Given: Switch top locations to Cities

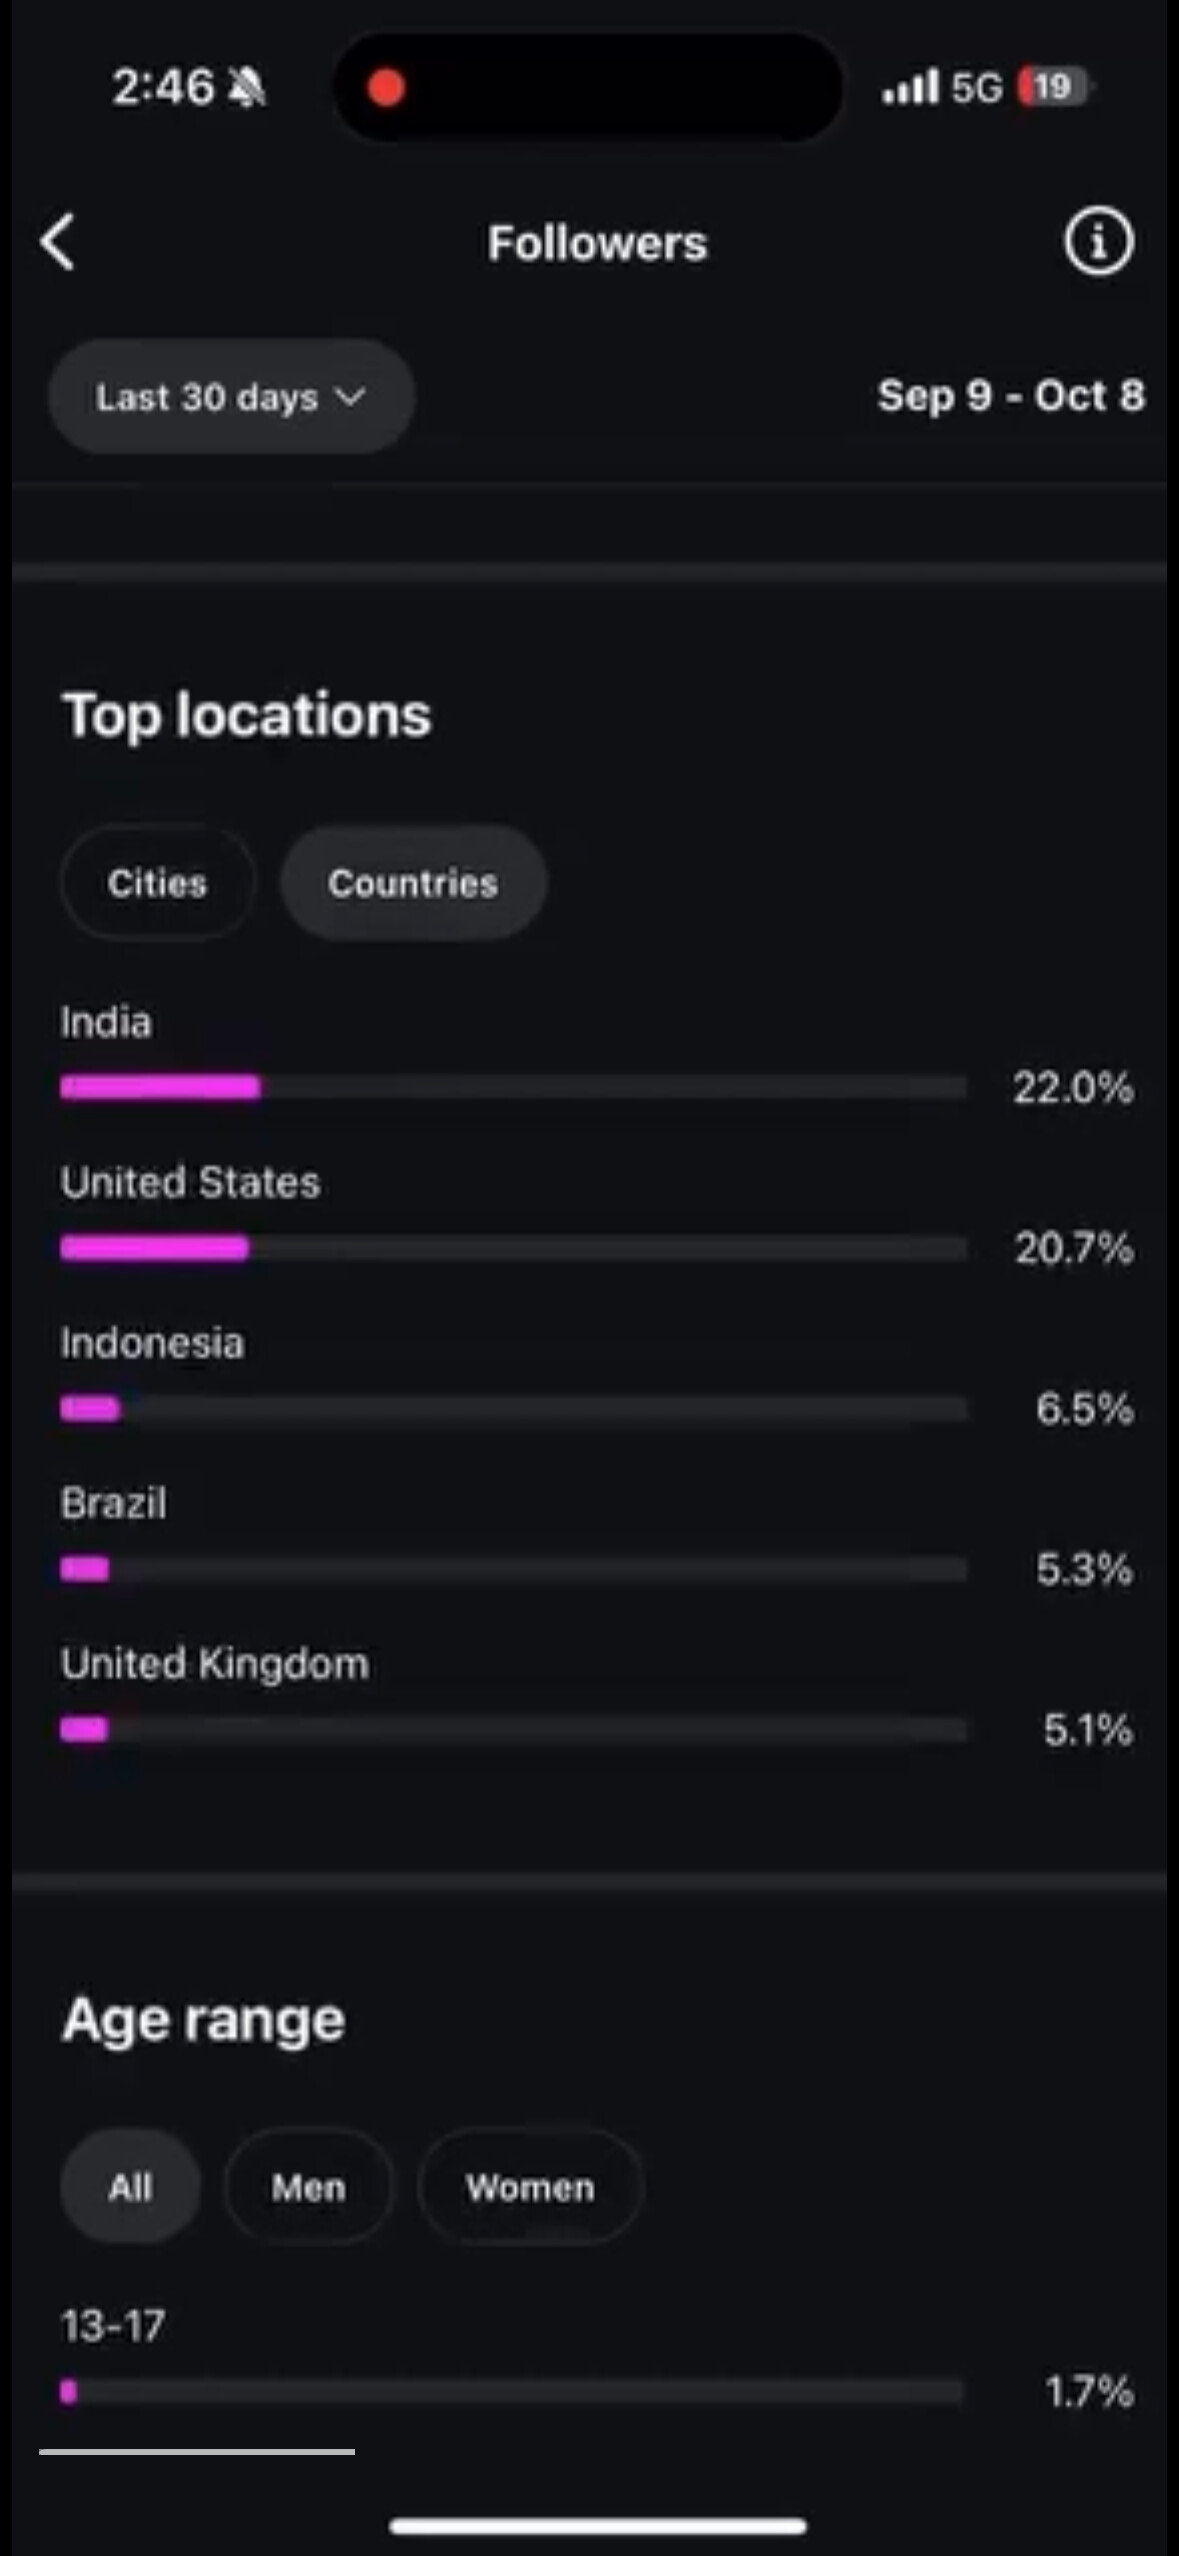Looking at the screenshot, I should click(158, 883).
